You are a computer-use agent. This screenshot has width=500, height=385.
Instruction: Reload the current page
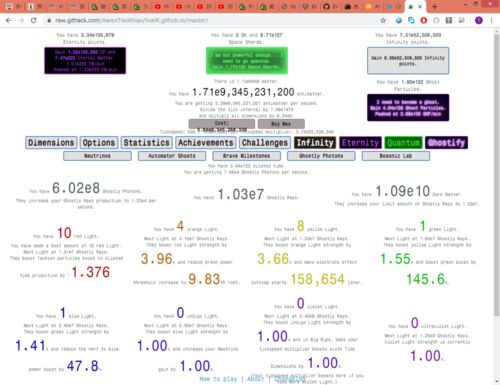tap(34, 20)
